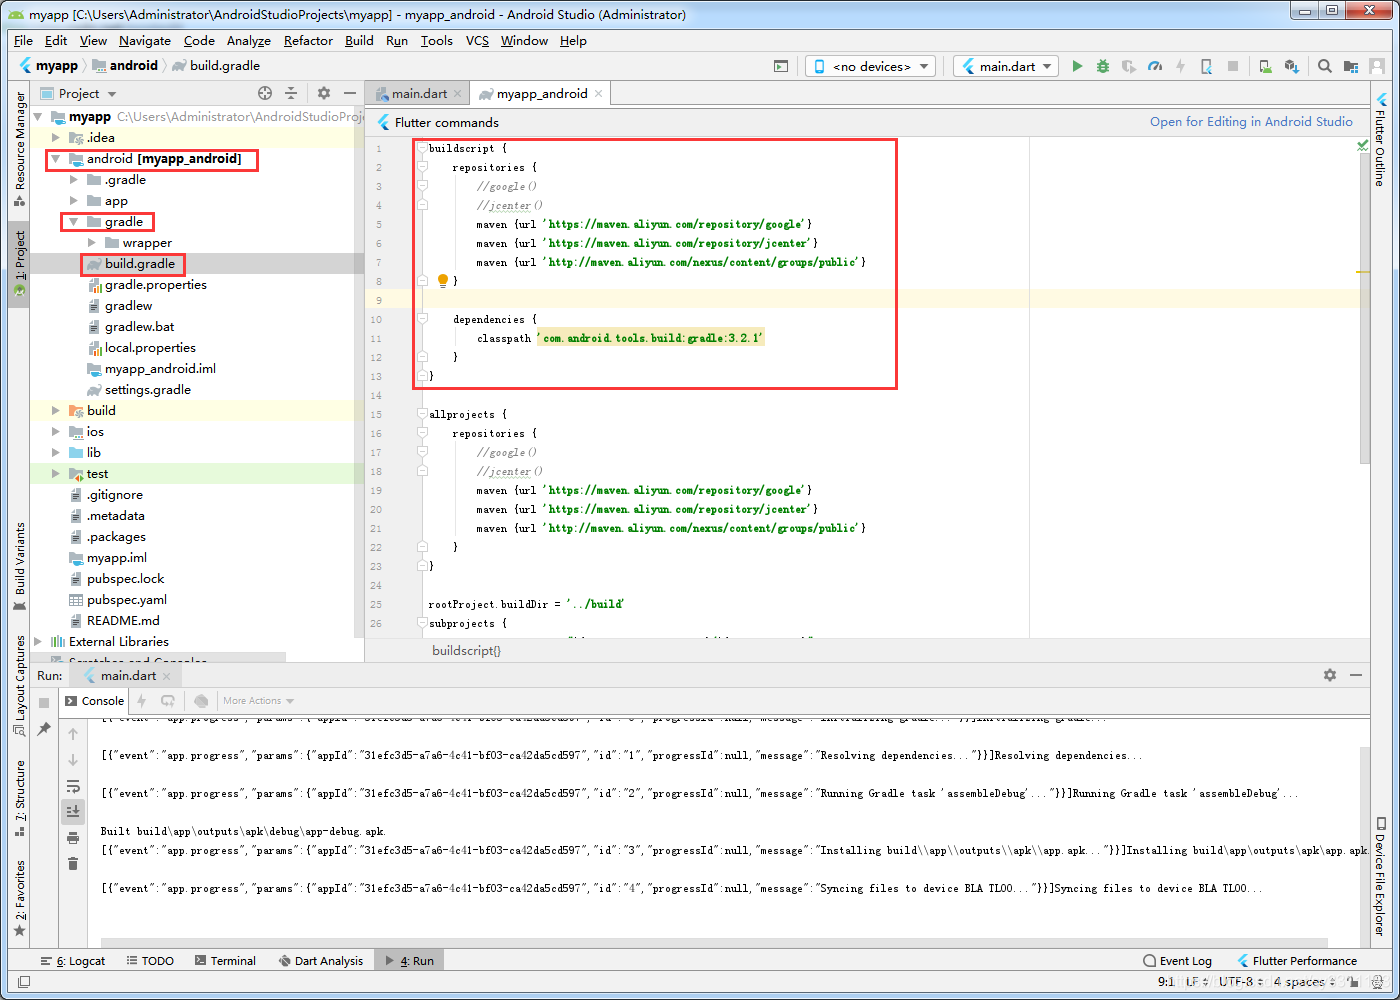This screenshot has width=1400, height=1000.
Task: Expand the .idea folder
Action: 56,138
